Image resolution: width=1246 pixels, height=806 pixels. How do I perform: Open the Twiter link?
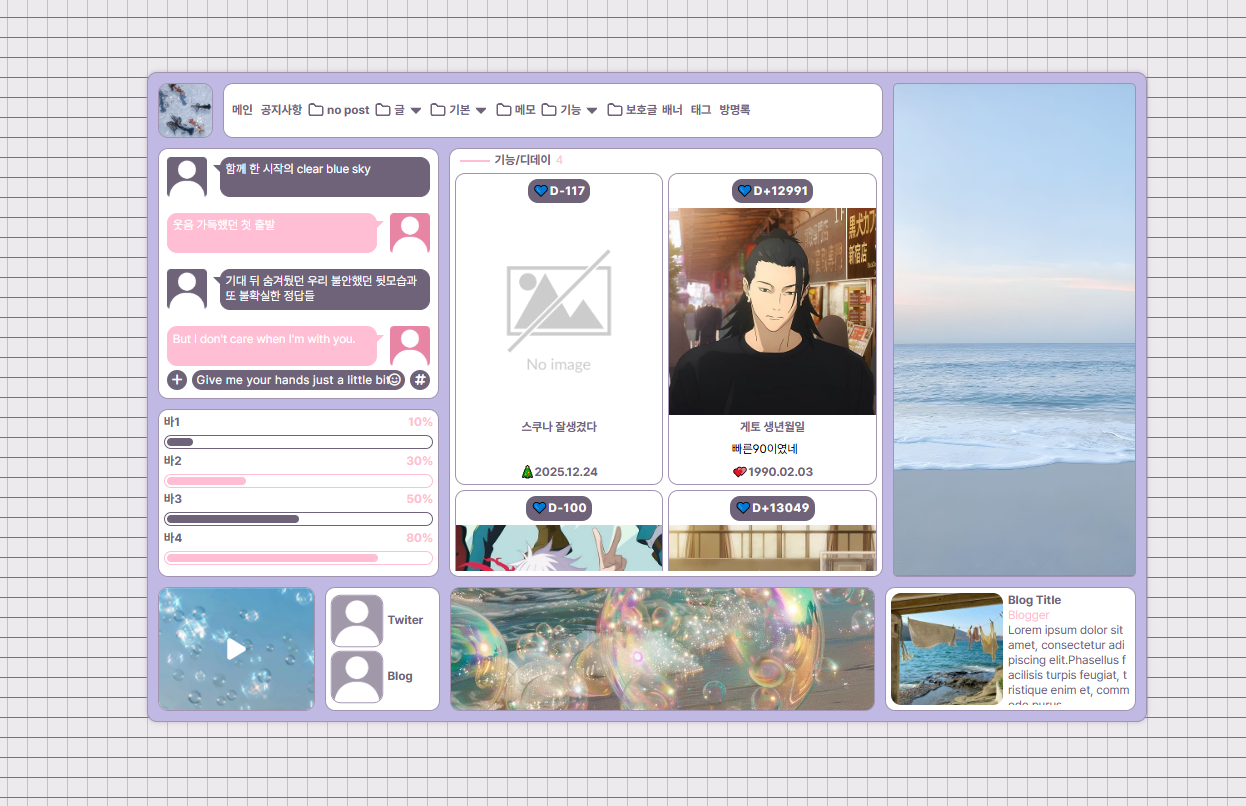[x=405, y=620]
